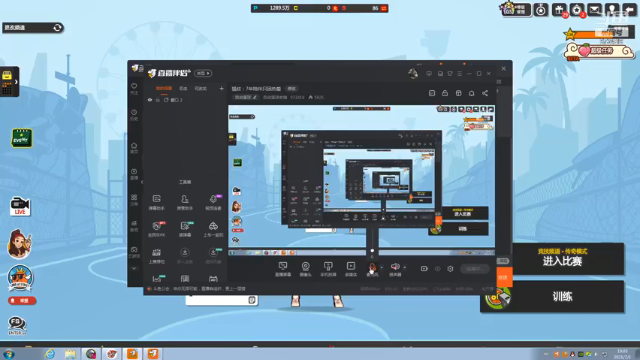Expand the arrow next to the speaker icon

(404, 267)
